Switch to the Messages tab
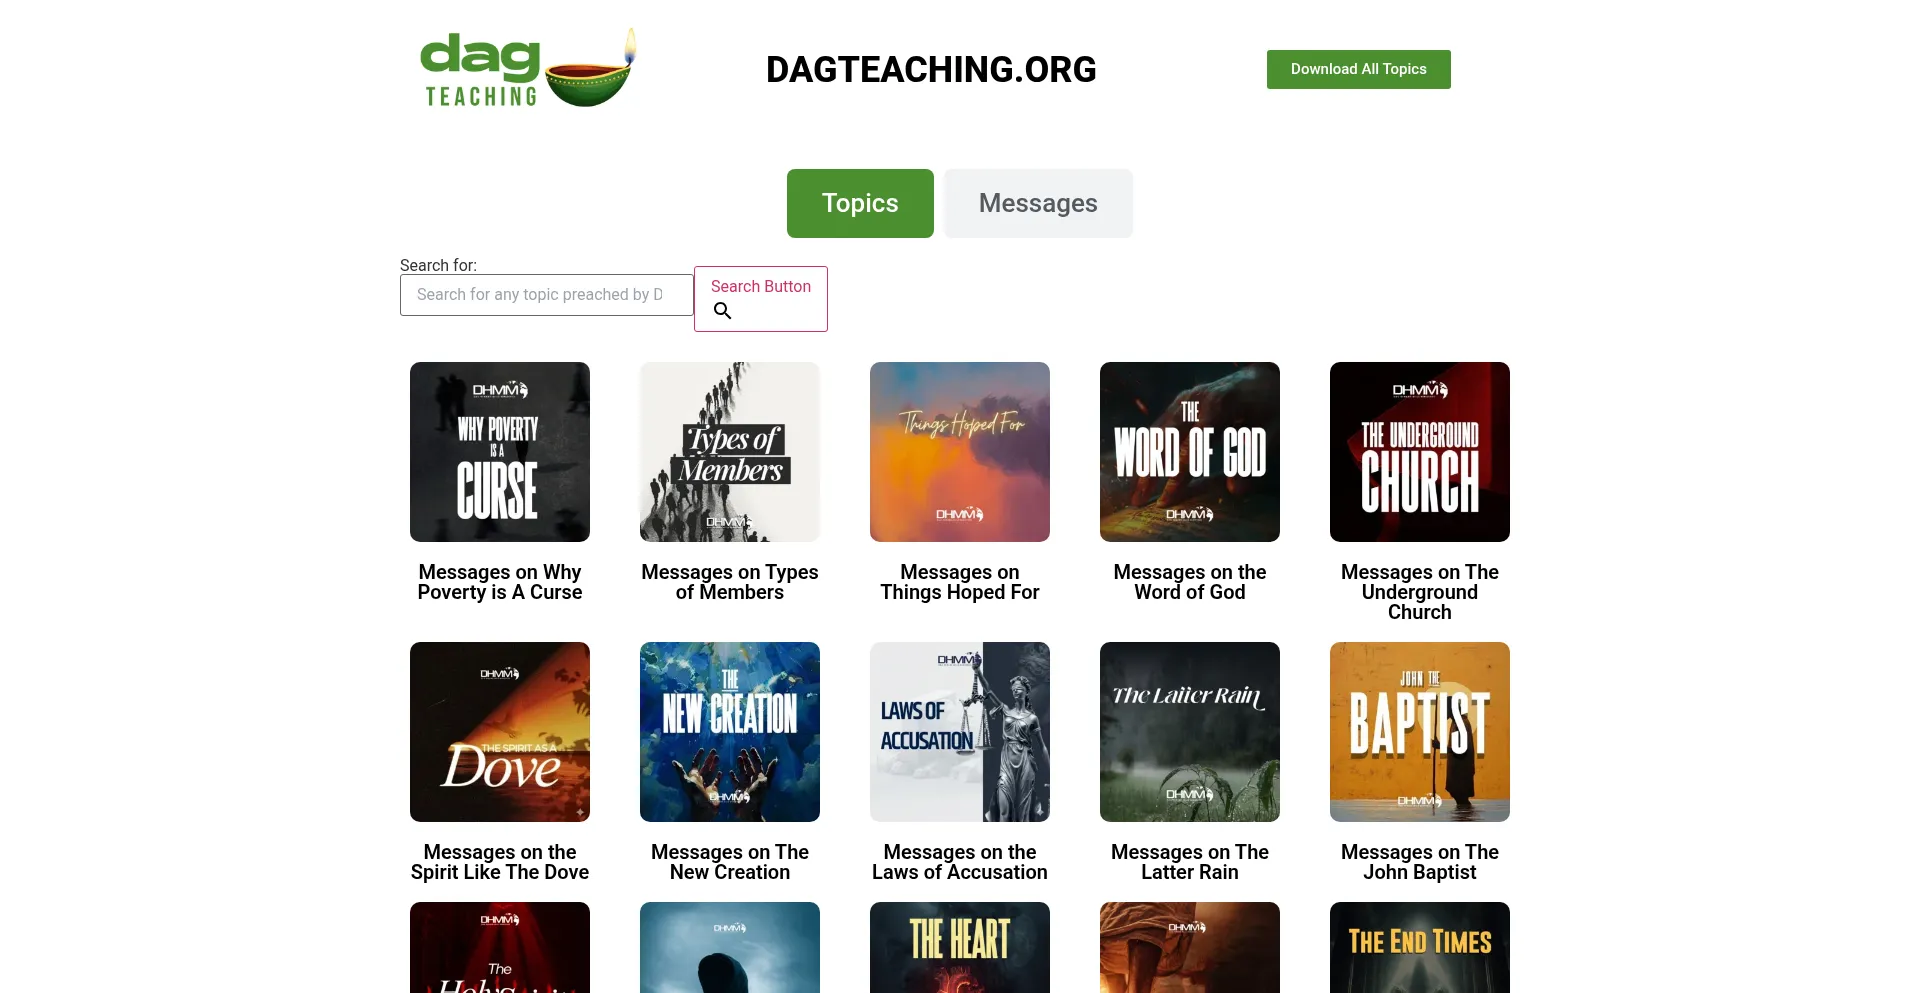This screenshot has height=993, width=1920. [1038, 203]
